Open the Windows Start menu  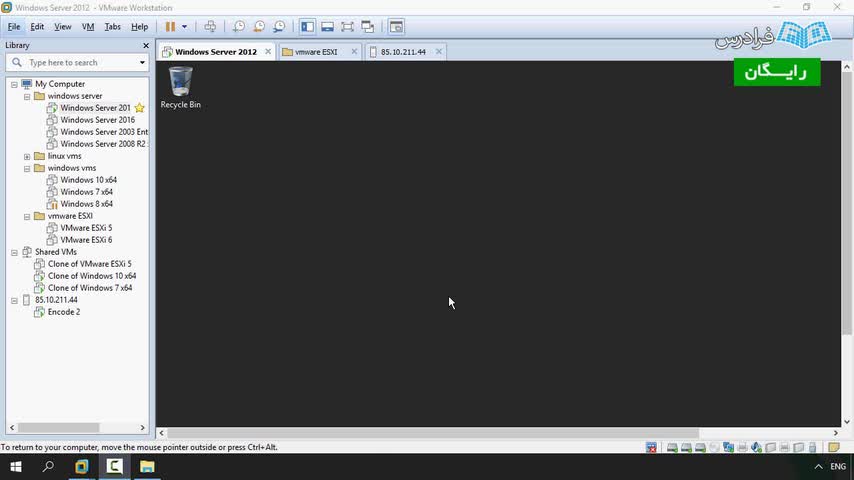(16, 467)
